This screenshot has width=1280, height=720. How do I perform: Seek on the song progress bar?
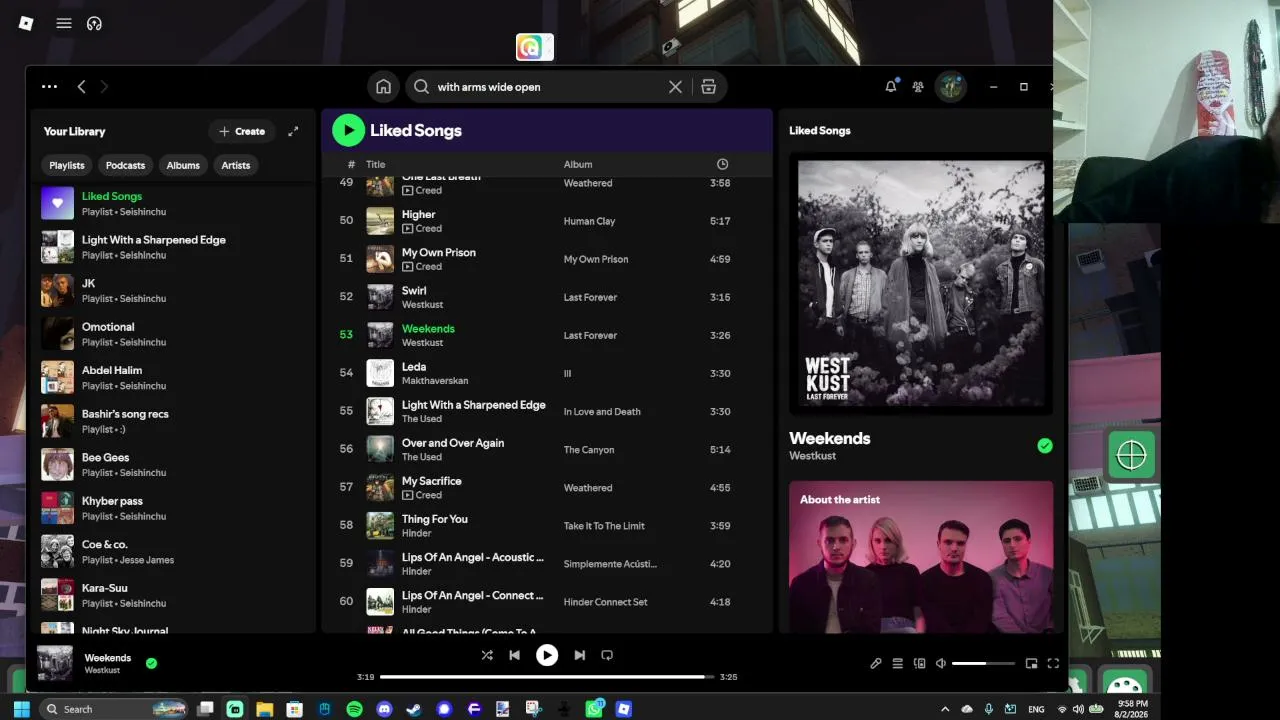coord(547,677)
